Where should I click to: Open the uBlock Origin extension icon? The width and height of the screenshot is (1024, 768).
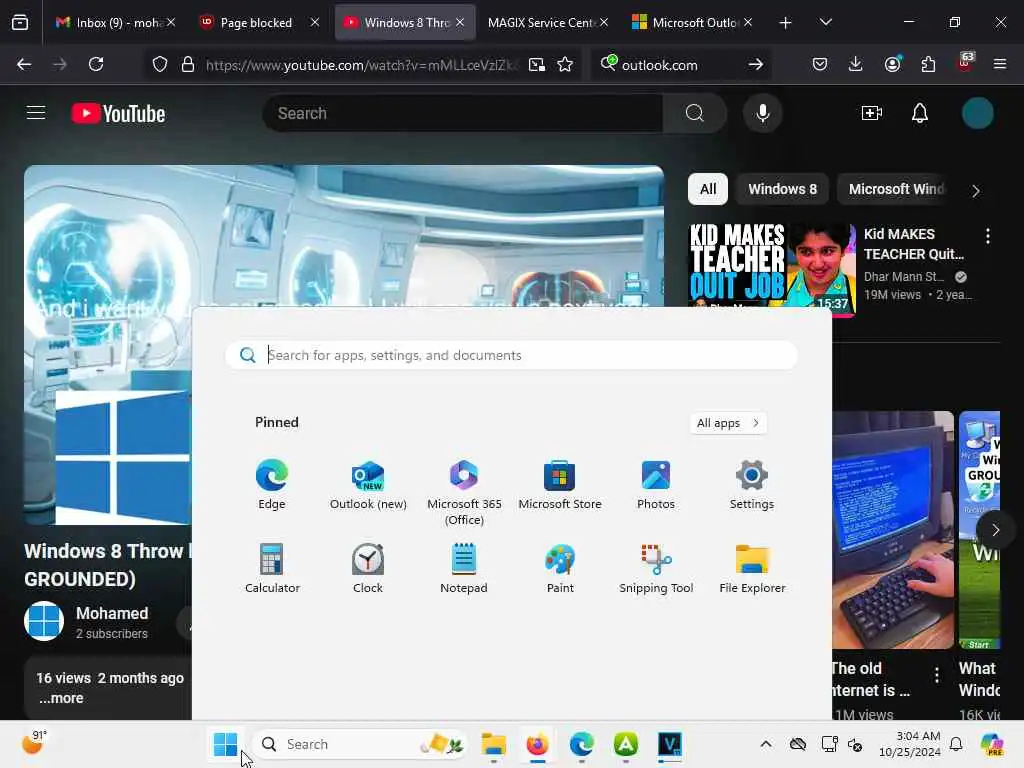(965, 63)
